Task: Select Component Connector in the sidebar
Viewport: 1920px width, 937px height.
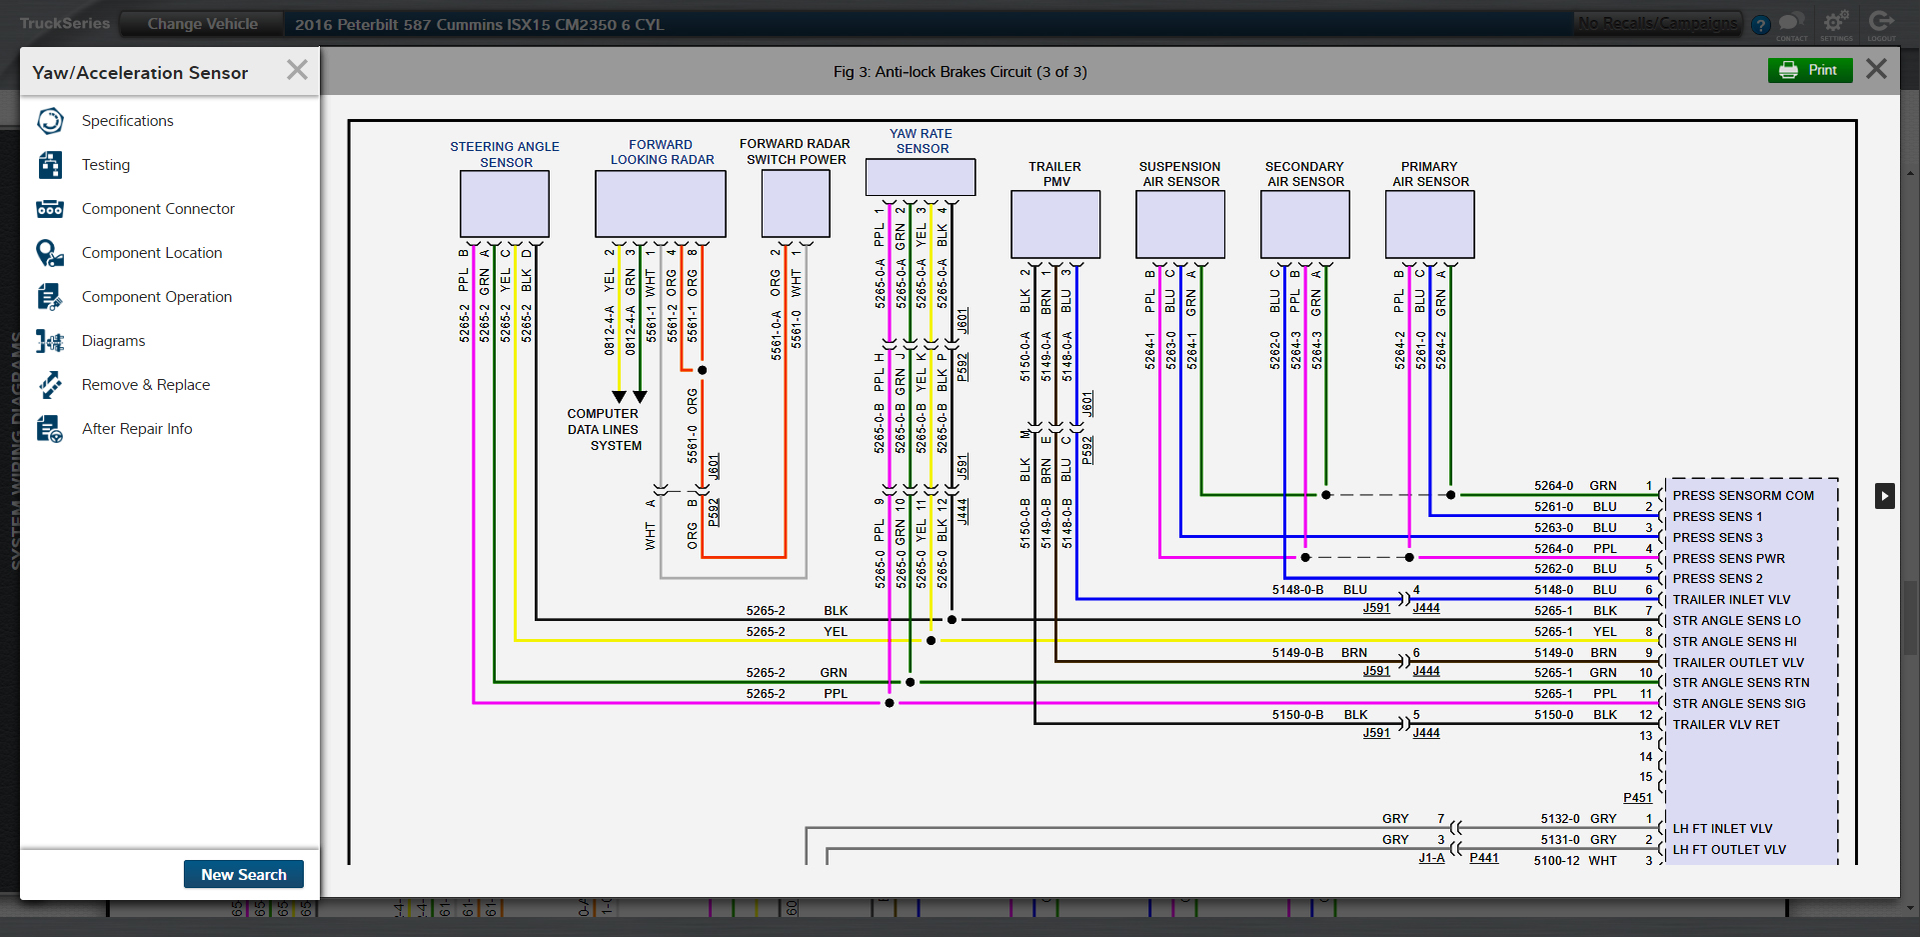Action: pos(158,208)
